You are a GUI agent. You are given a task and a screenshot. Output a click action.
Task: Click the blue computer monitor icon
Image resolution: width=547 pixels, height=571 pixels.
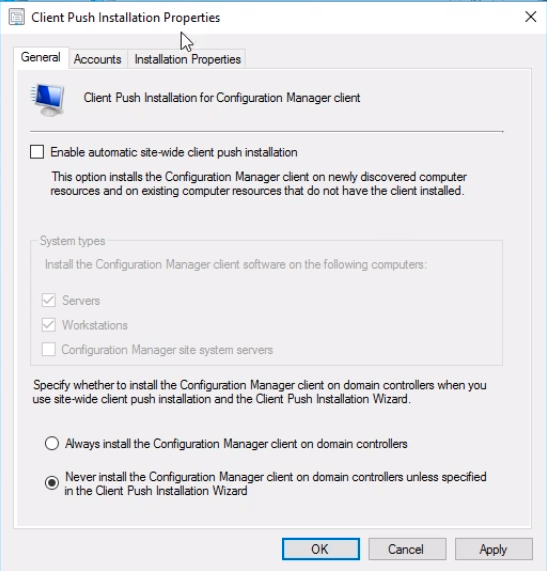point(48,100)
